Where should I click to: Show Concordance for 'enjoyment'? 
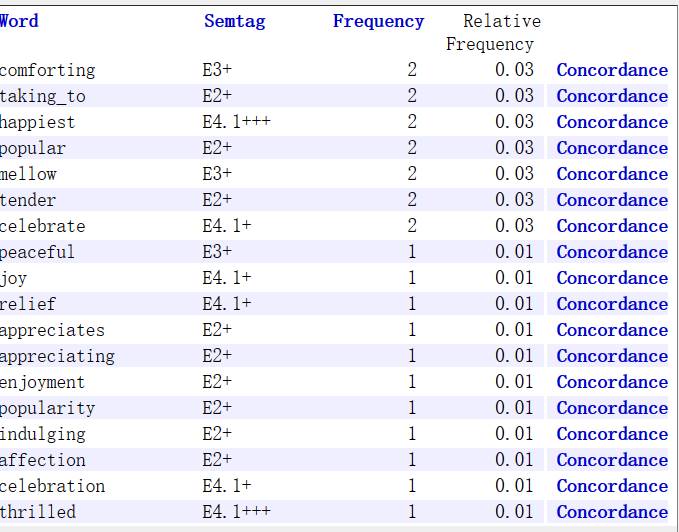[x=612, y=382]
